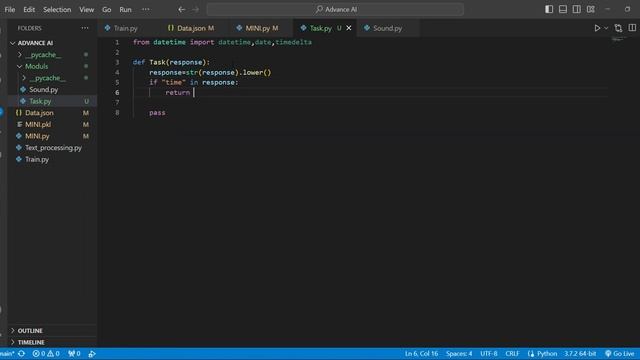640x360 pixels.
Task: Run the Python file with play icon
Action: [597, 28]
